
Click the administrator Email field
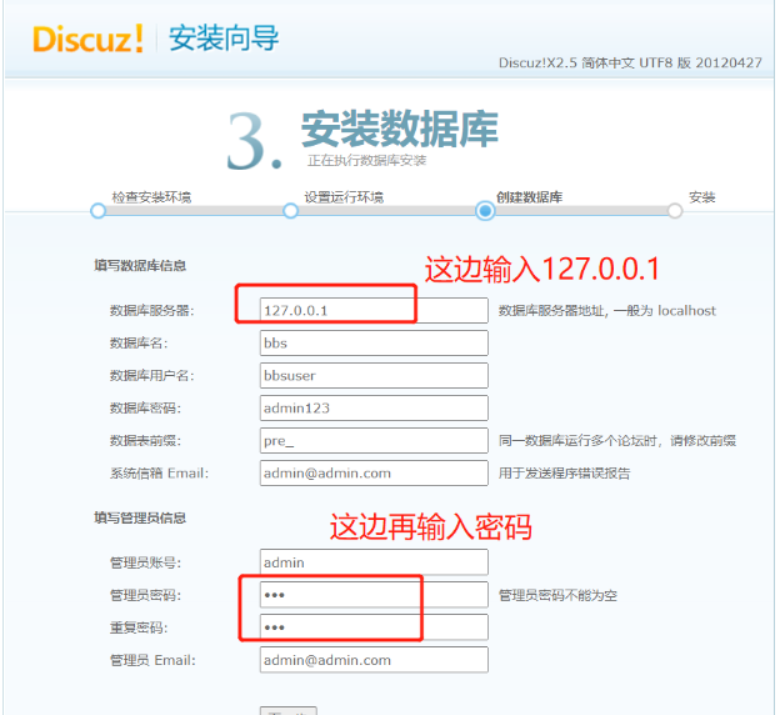pos(374,660)
